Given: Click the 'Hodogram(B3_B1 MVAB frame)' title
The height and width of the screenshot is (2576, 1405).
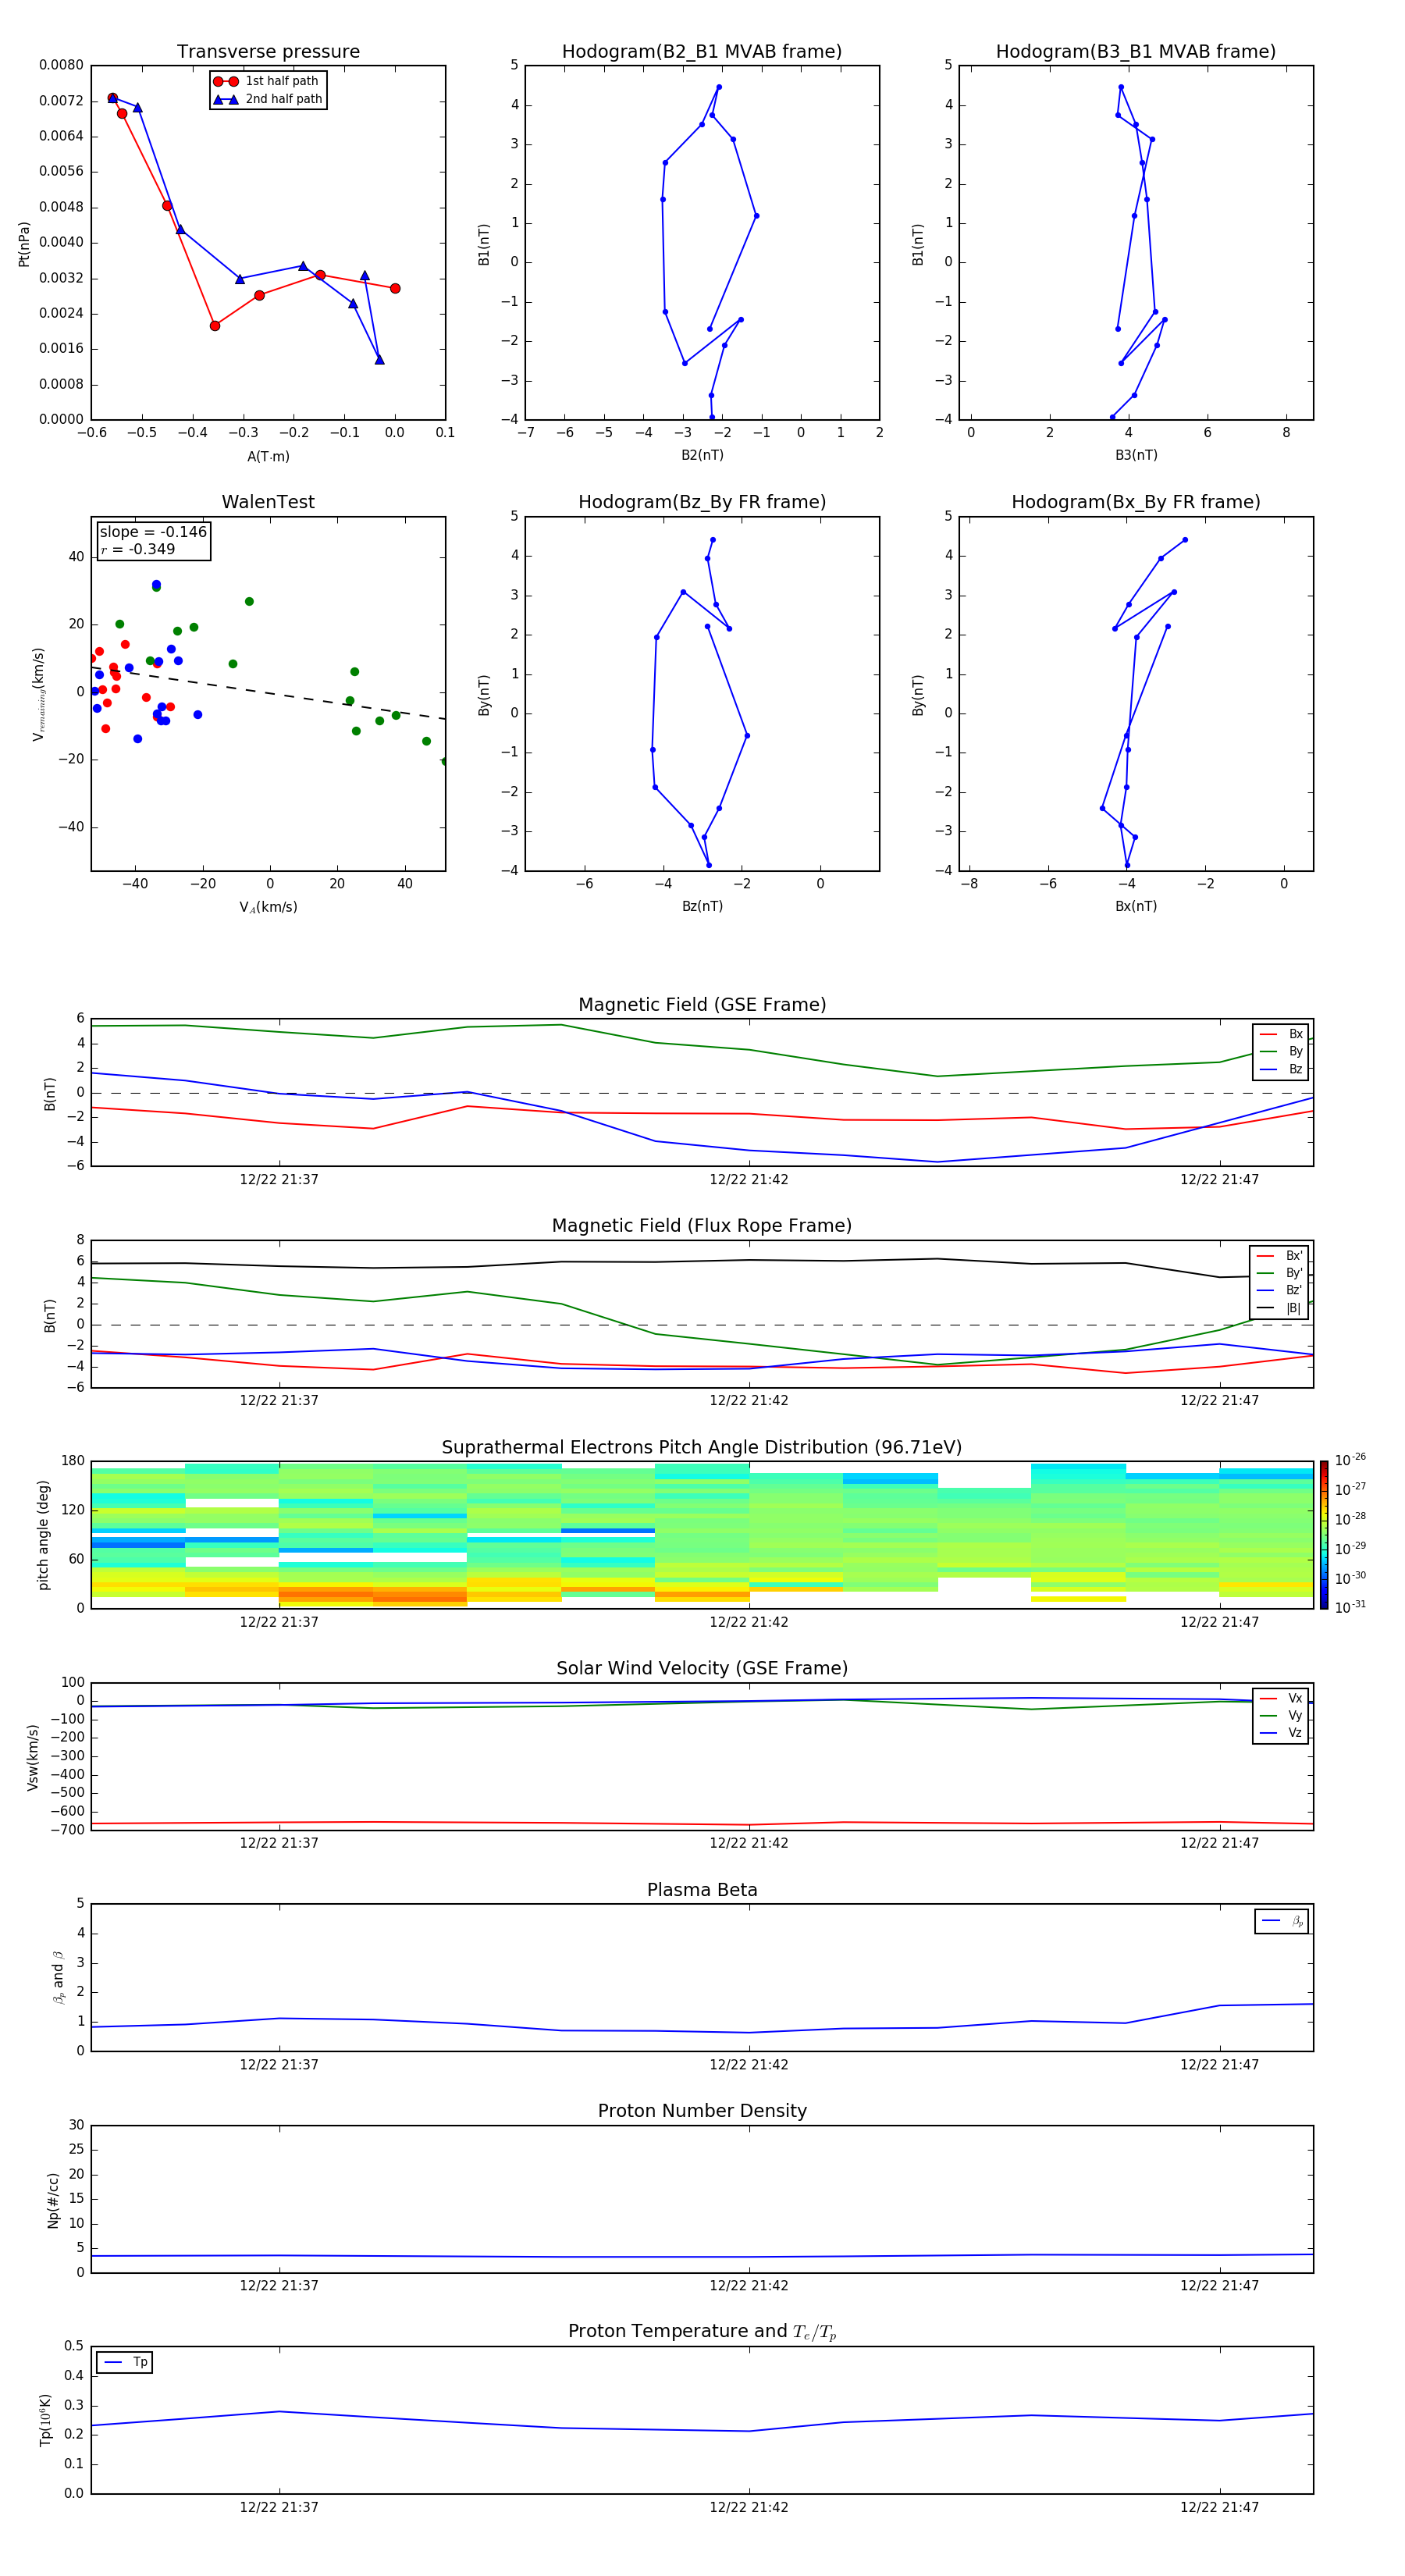Looking at the screenshot, I should tap(1136, 52).
